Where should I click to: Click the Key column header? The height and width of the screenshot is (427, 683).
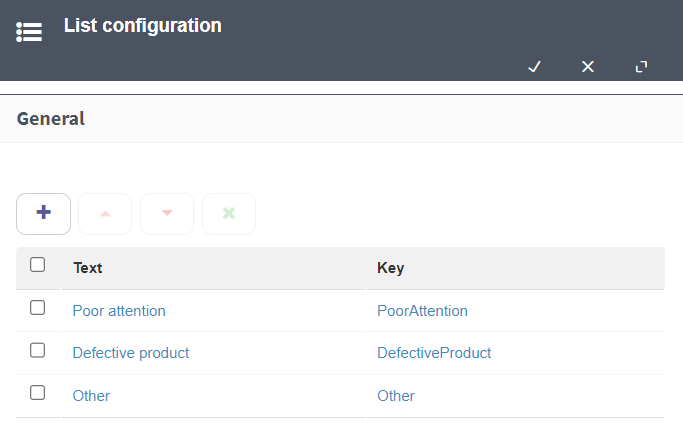point(390,268)
